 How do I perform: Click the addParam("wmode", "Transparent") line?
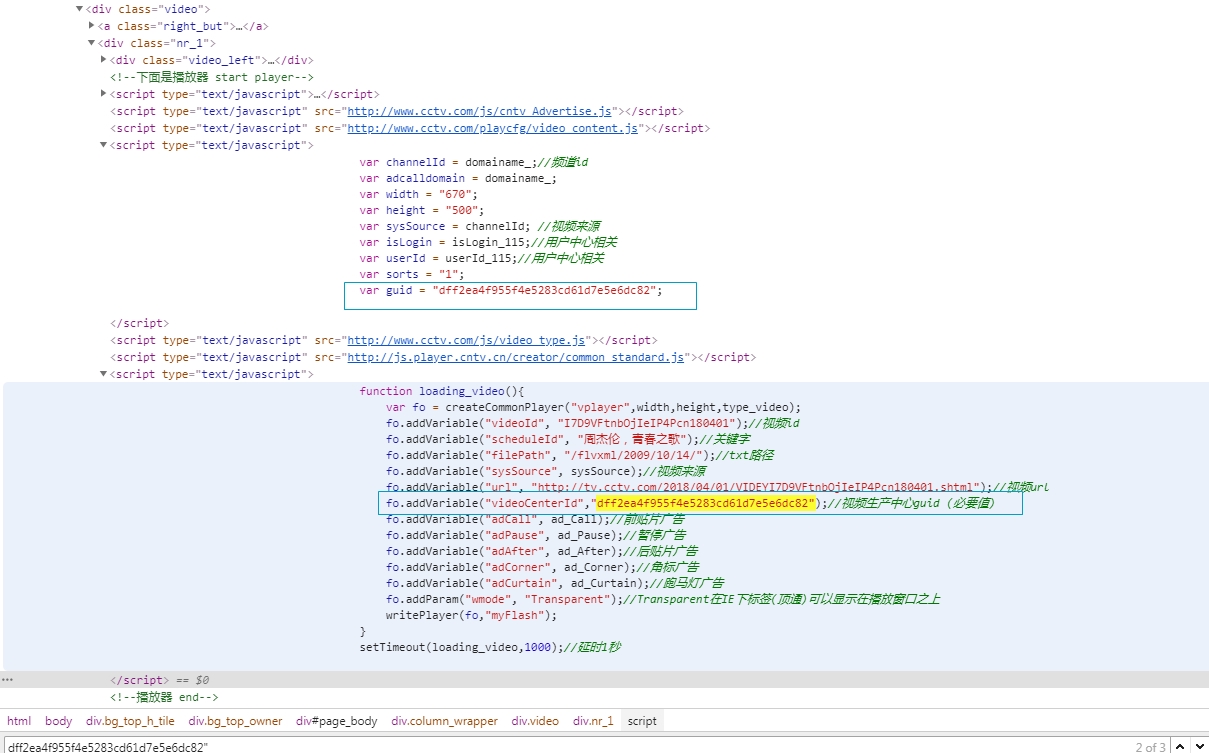click(x=663, y=599)
